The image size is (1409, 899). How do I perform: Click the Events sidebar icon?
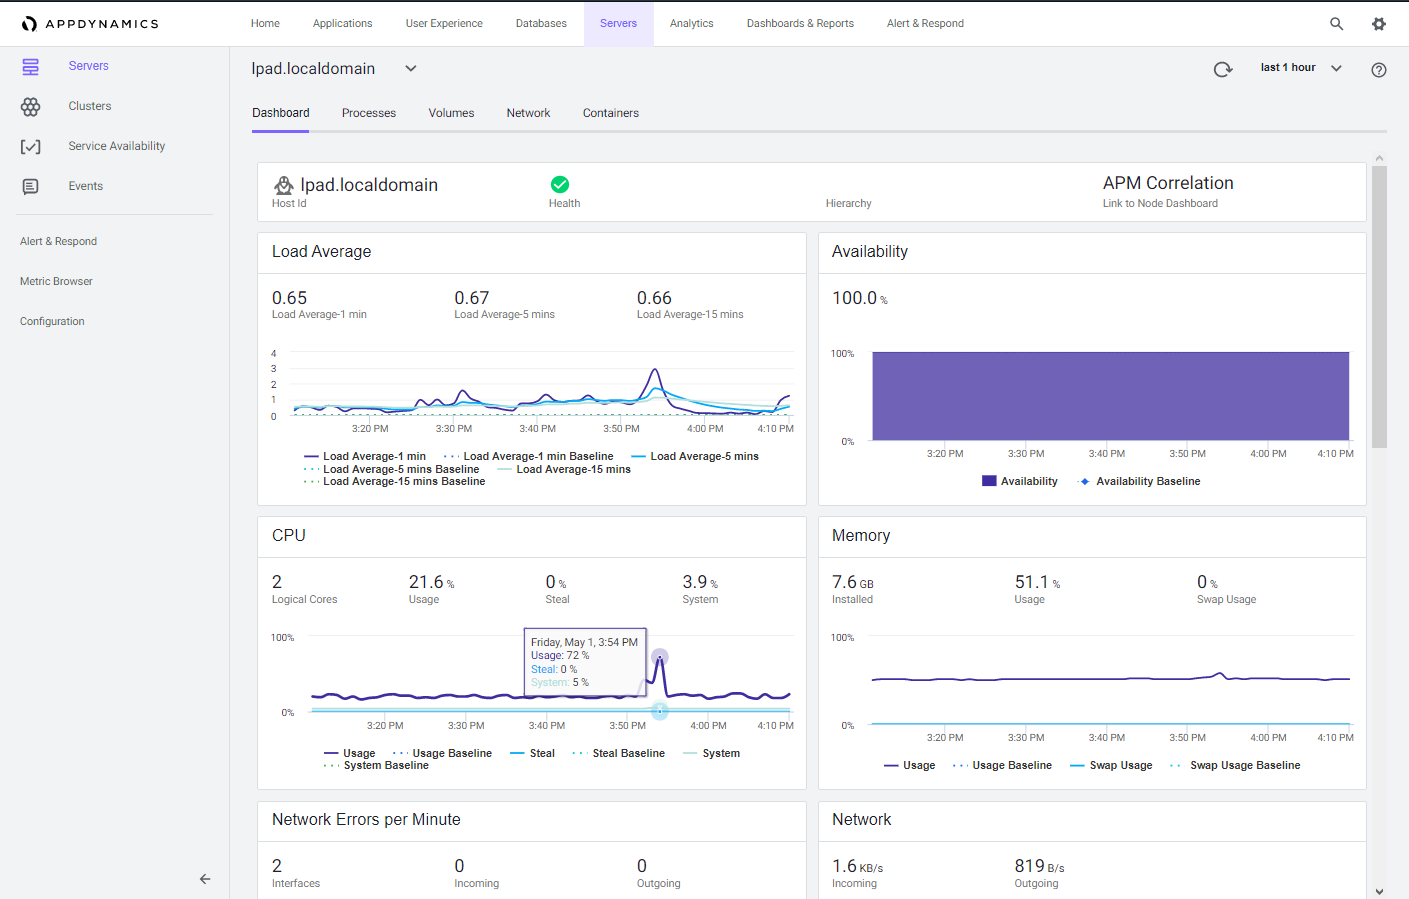point(31,187)
